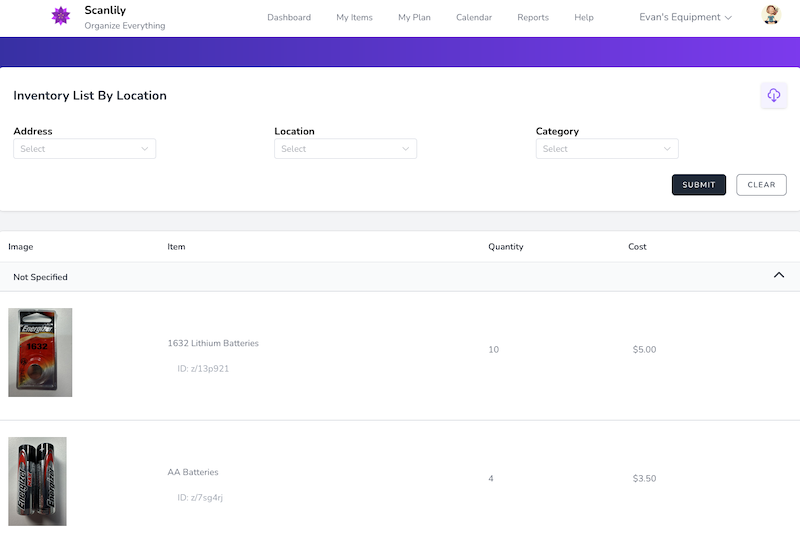The height and width of the screenshot is (538, 800).
Task: Click the AA Batteries product image
Action: point(37,481)
